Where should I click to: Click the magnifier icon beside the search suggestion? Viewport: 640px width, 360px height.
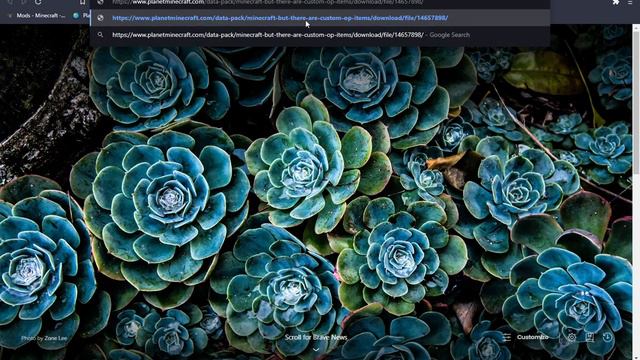[x=100, y=35]
